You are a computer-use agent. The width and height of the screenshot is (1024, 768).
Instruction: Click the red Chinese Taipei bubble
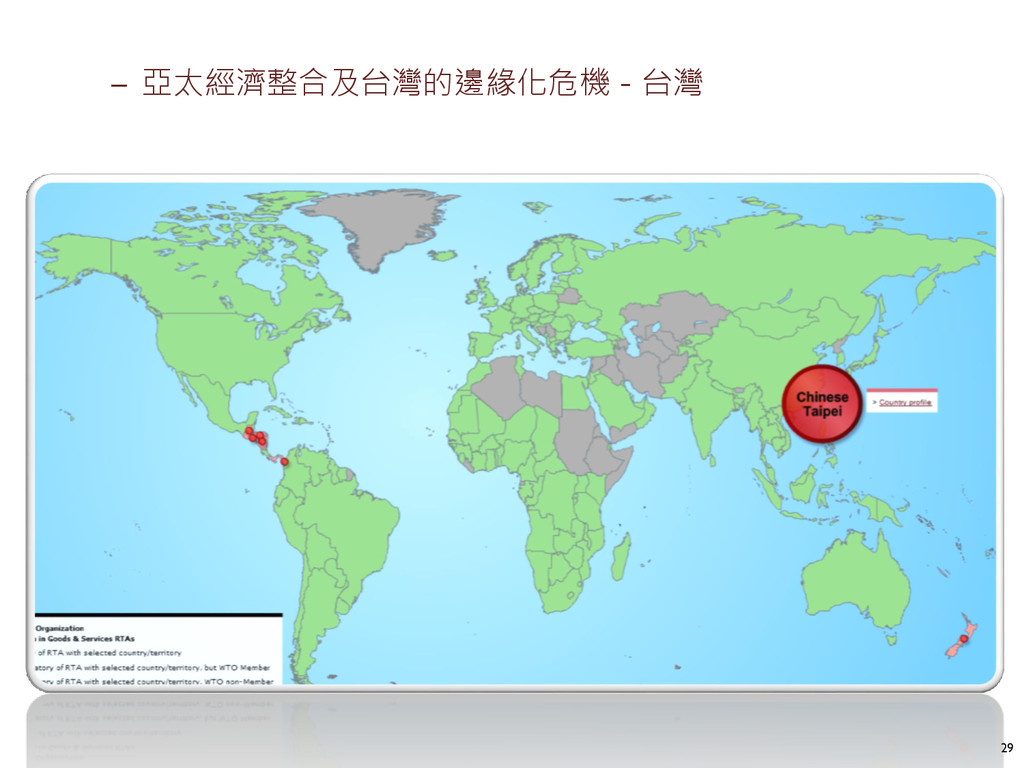pos(822,404)
